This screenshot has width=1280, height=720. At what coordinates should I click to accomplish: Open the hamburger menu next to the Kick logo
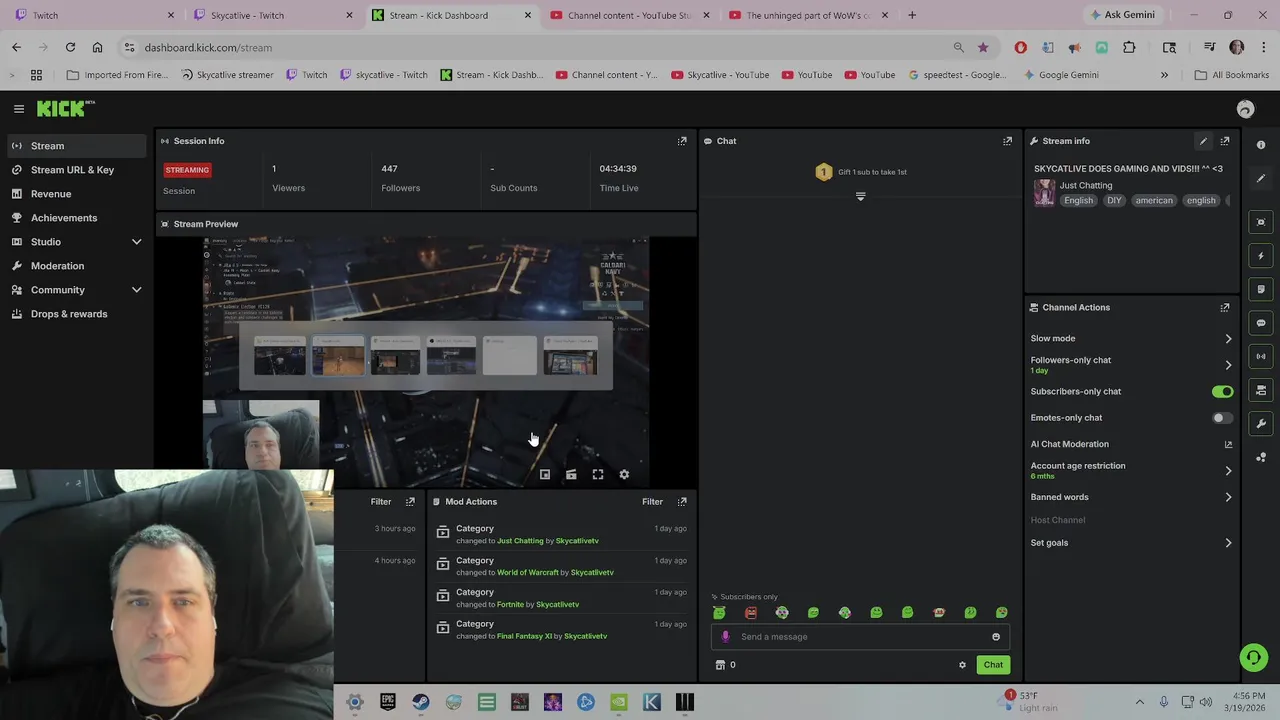point(19,109)
